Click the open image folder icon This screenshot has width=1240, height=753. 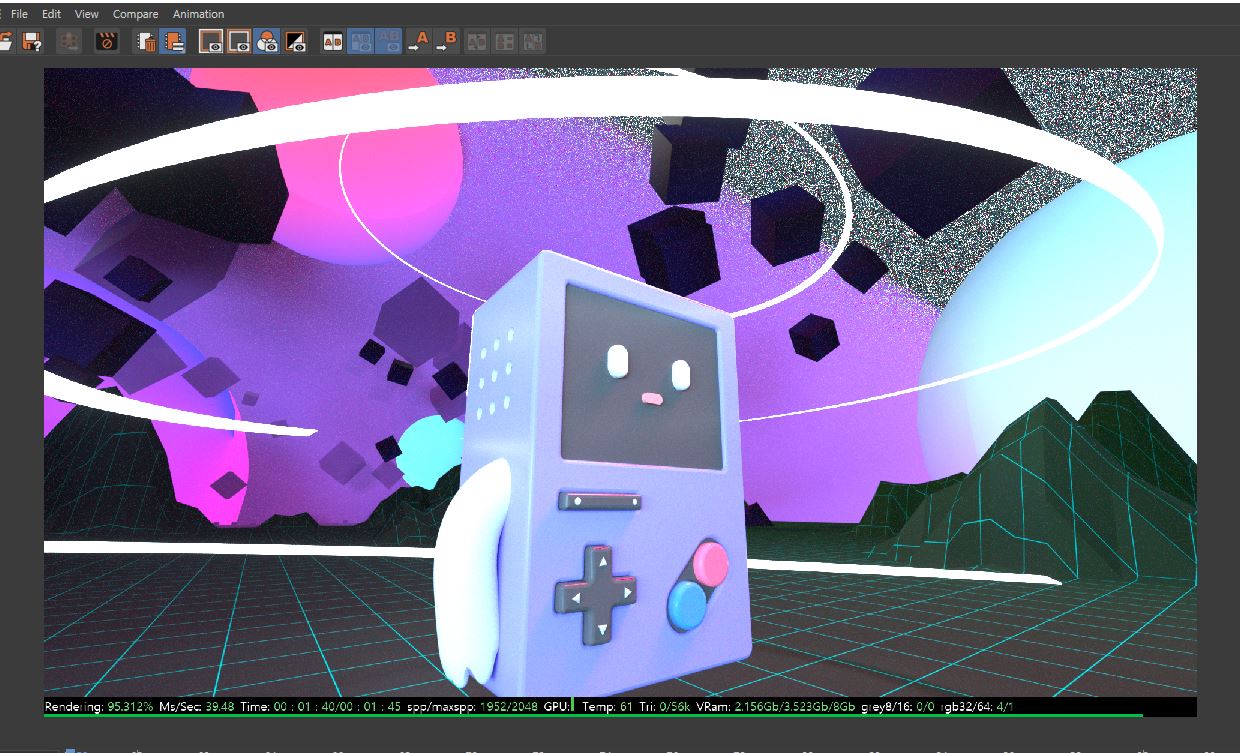[5, 42]
